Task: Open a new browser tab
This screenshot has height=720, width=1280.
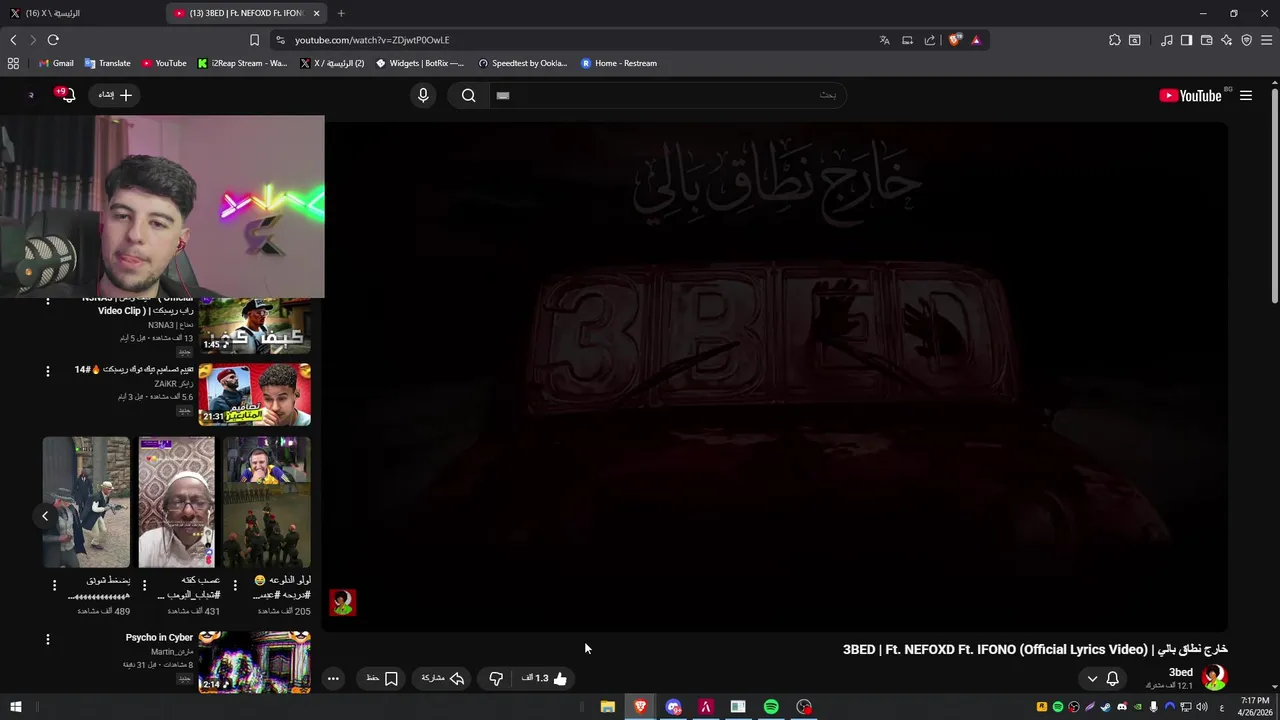Action: click(341, 13)
